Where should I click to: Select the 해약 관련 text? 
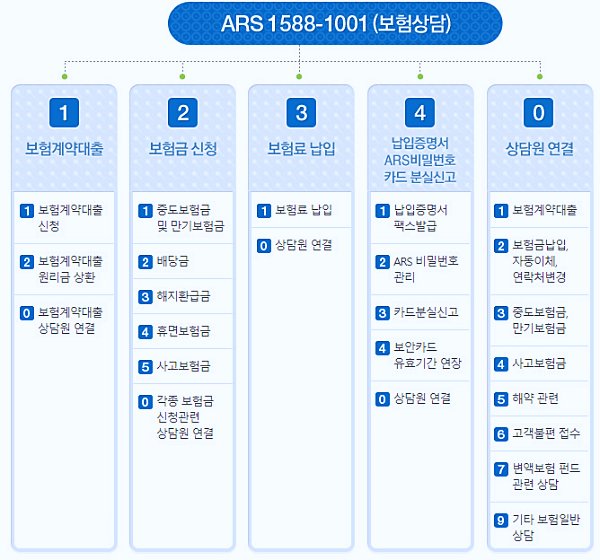click(x=535, y=398)
